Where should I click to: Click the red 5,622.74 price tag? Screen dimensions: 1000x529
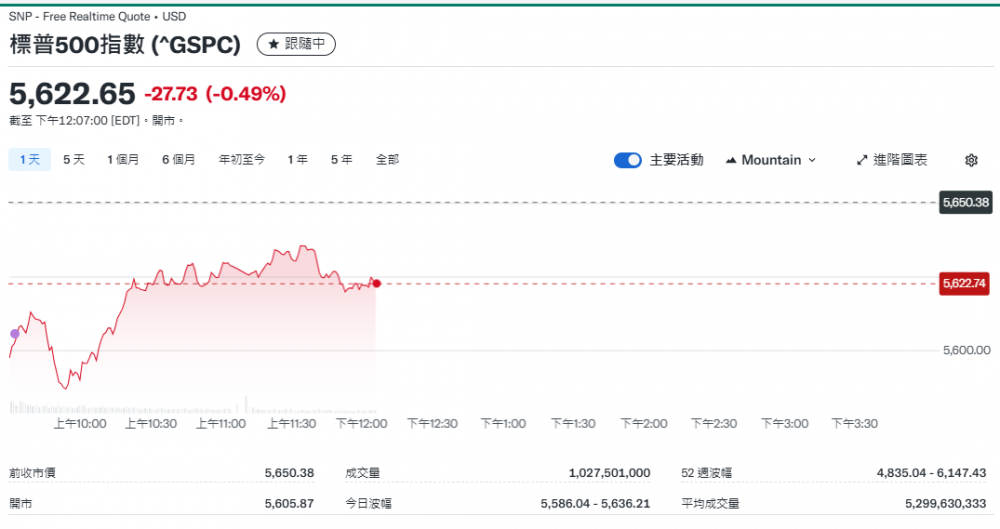click(x=965, y=284)
